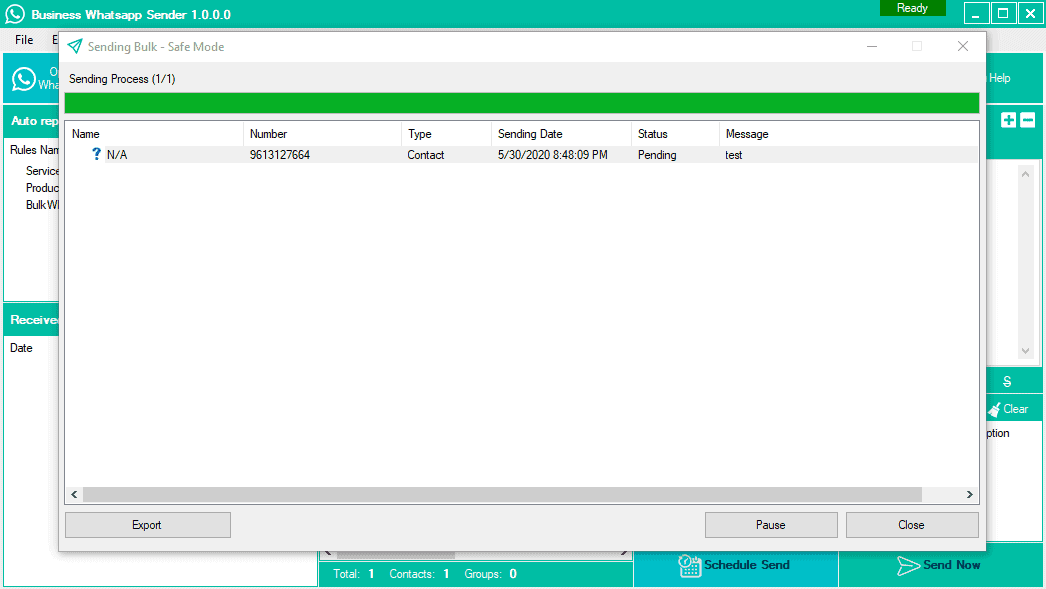Click the Contacts count in status bar
The width and height of the screenshot is (1046, 589).
[x=419, y=574]
